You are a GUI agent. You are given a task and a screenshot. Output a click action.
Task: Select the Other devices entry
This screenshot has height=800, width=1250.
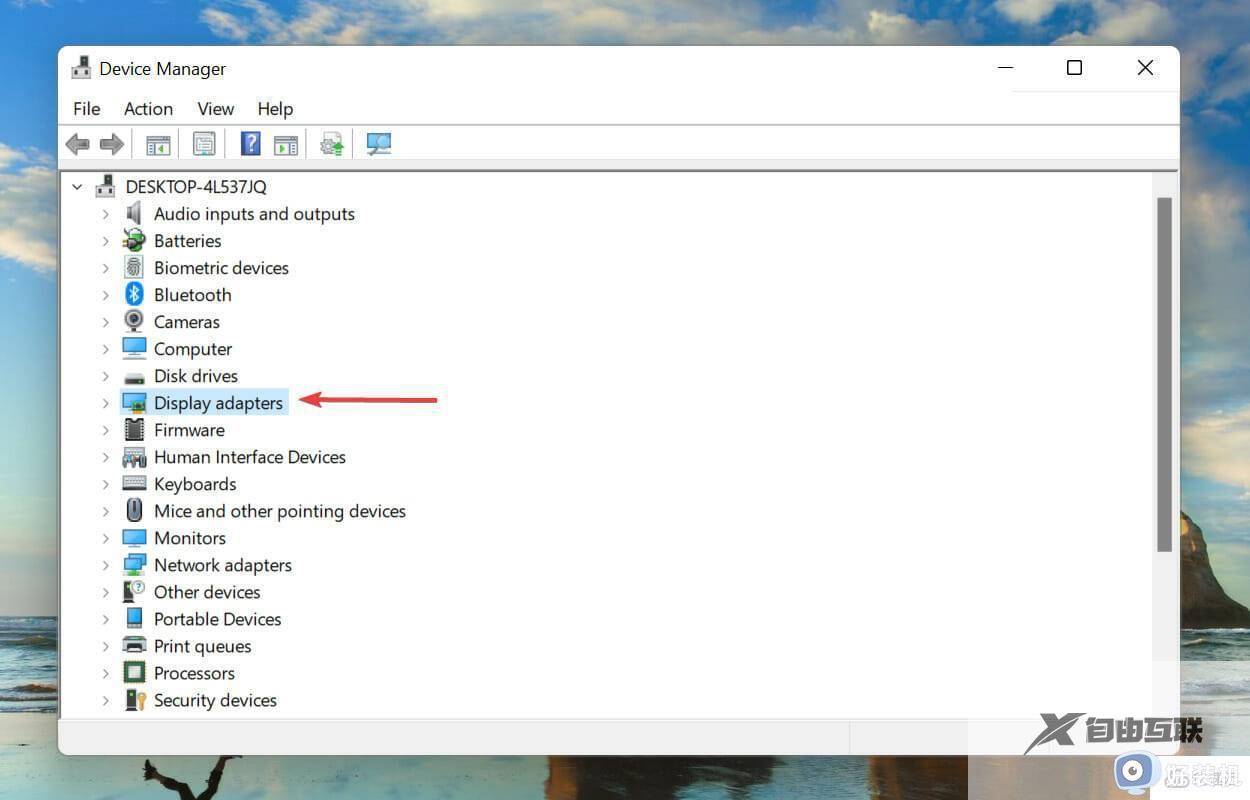point(207,591)
